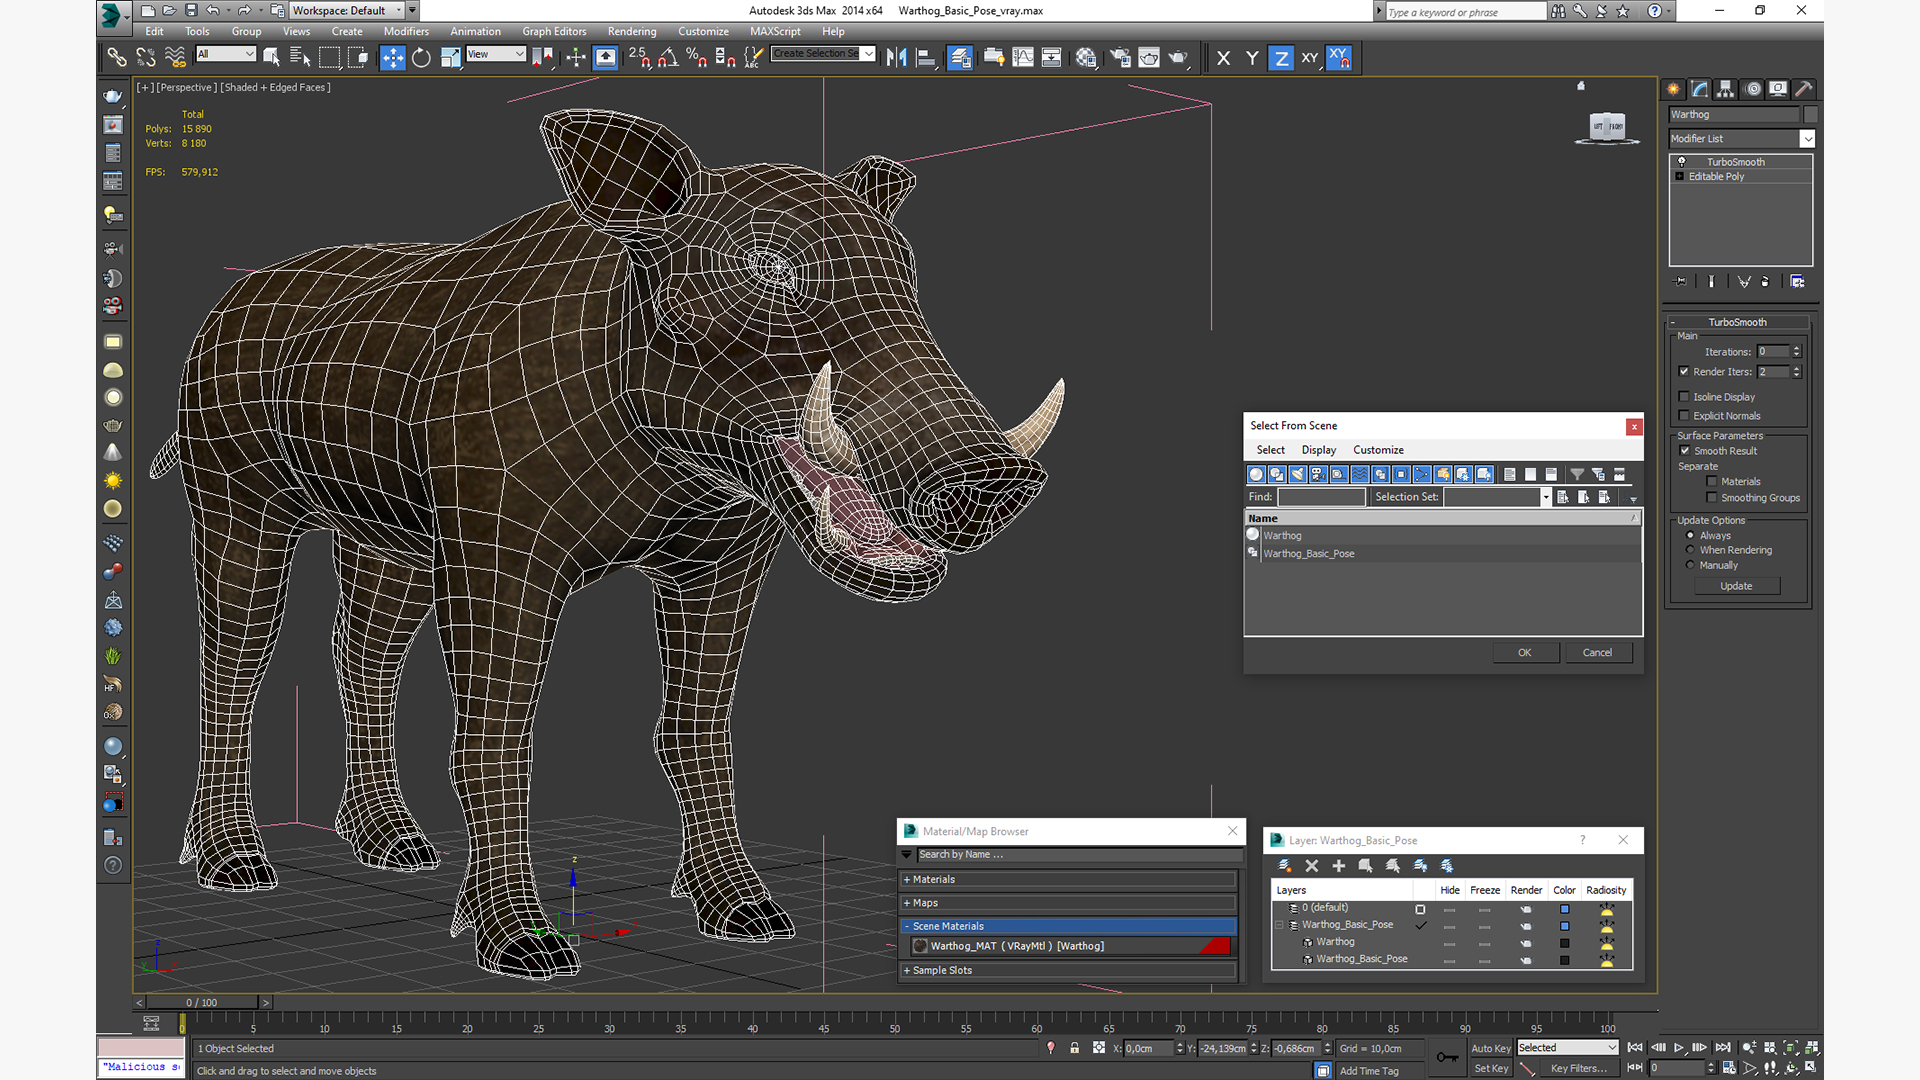Open the Modifiers menu

tap(406, 32)
